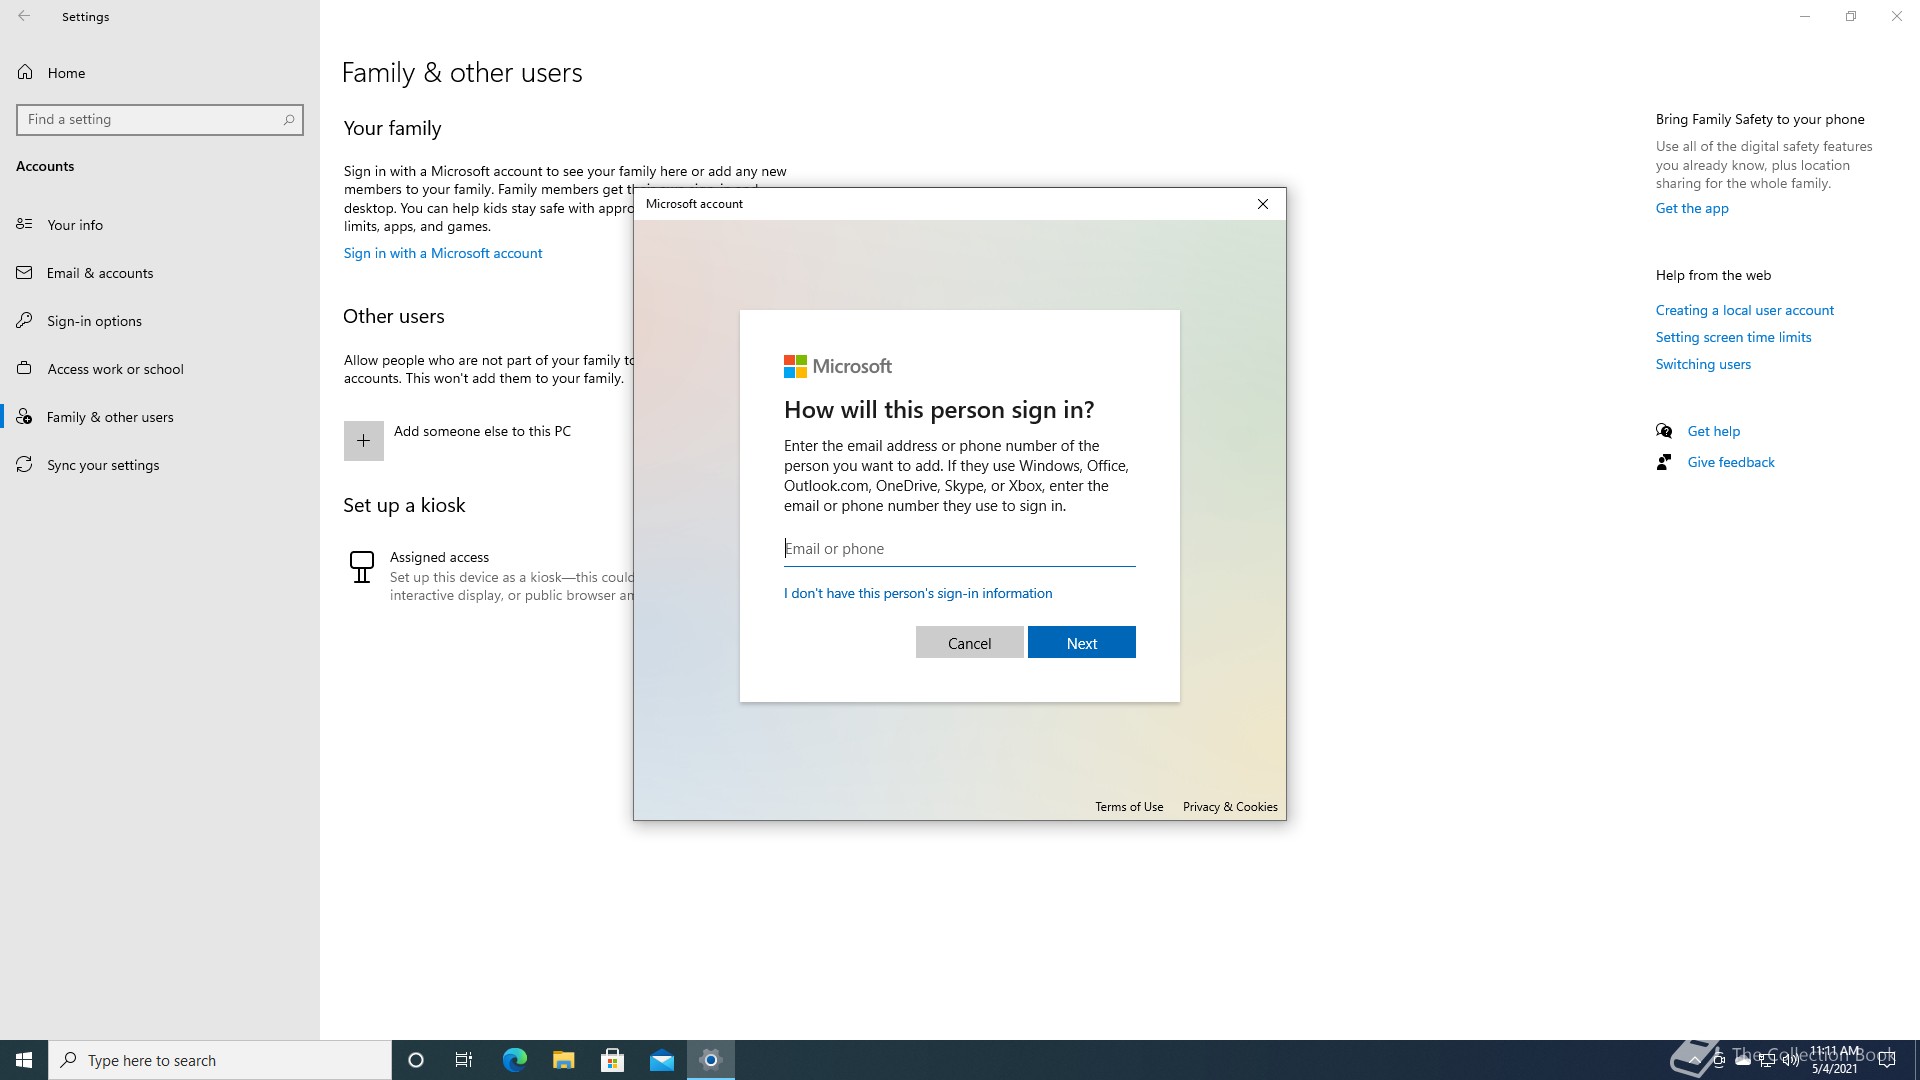1920x1080 pixels.
Task: Close the Microsoft account dialog
Action: point(1262,204)
